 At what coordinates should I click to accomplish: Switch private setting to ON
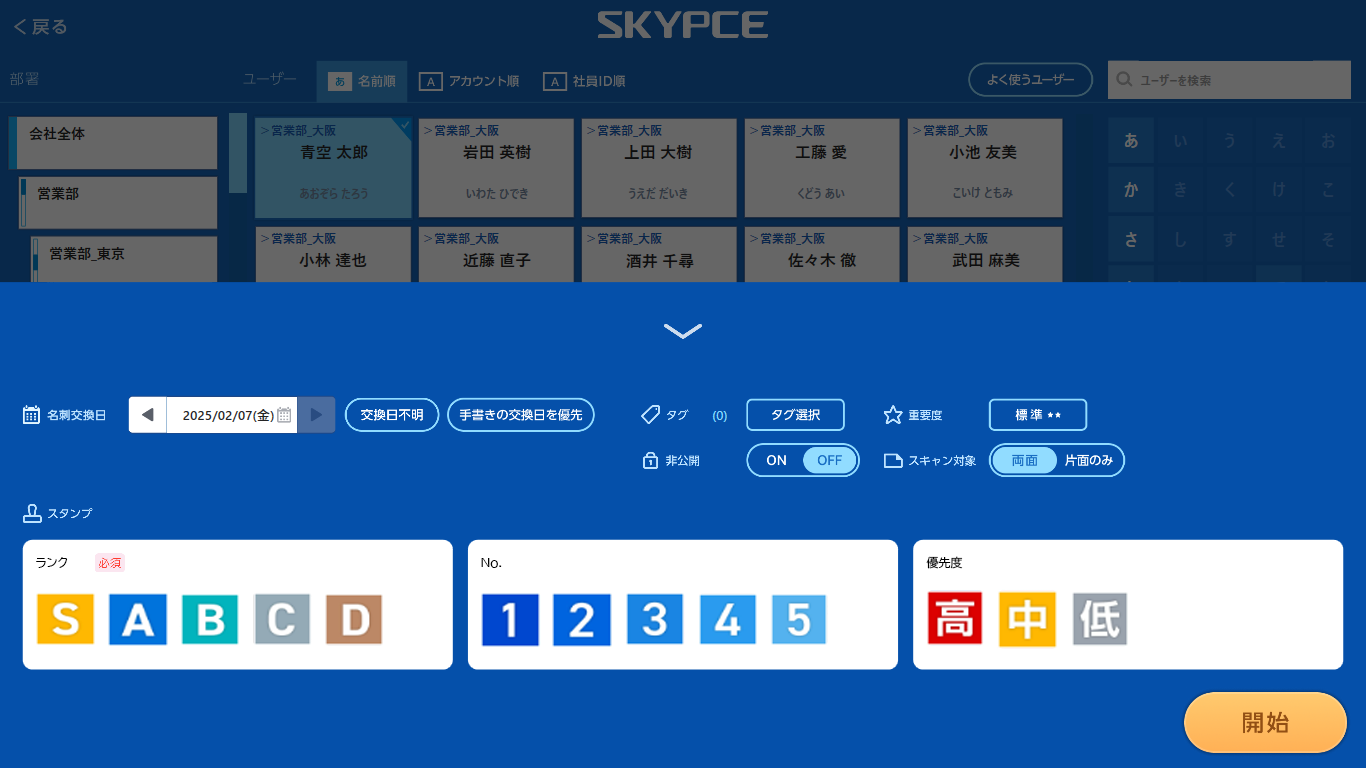coord(777,461)
